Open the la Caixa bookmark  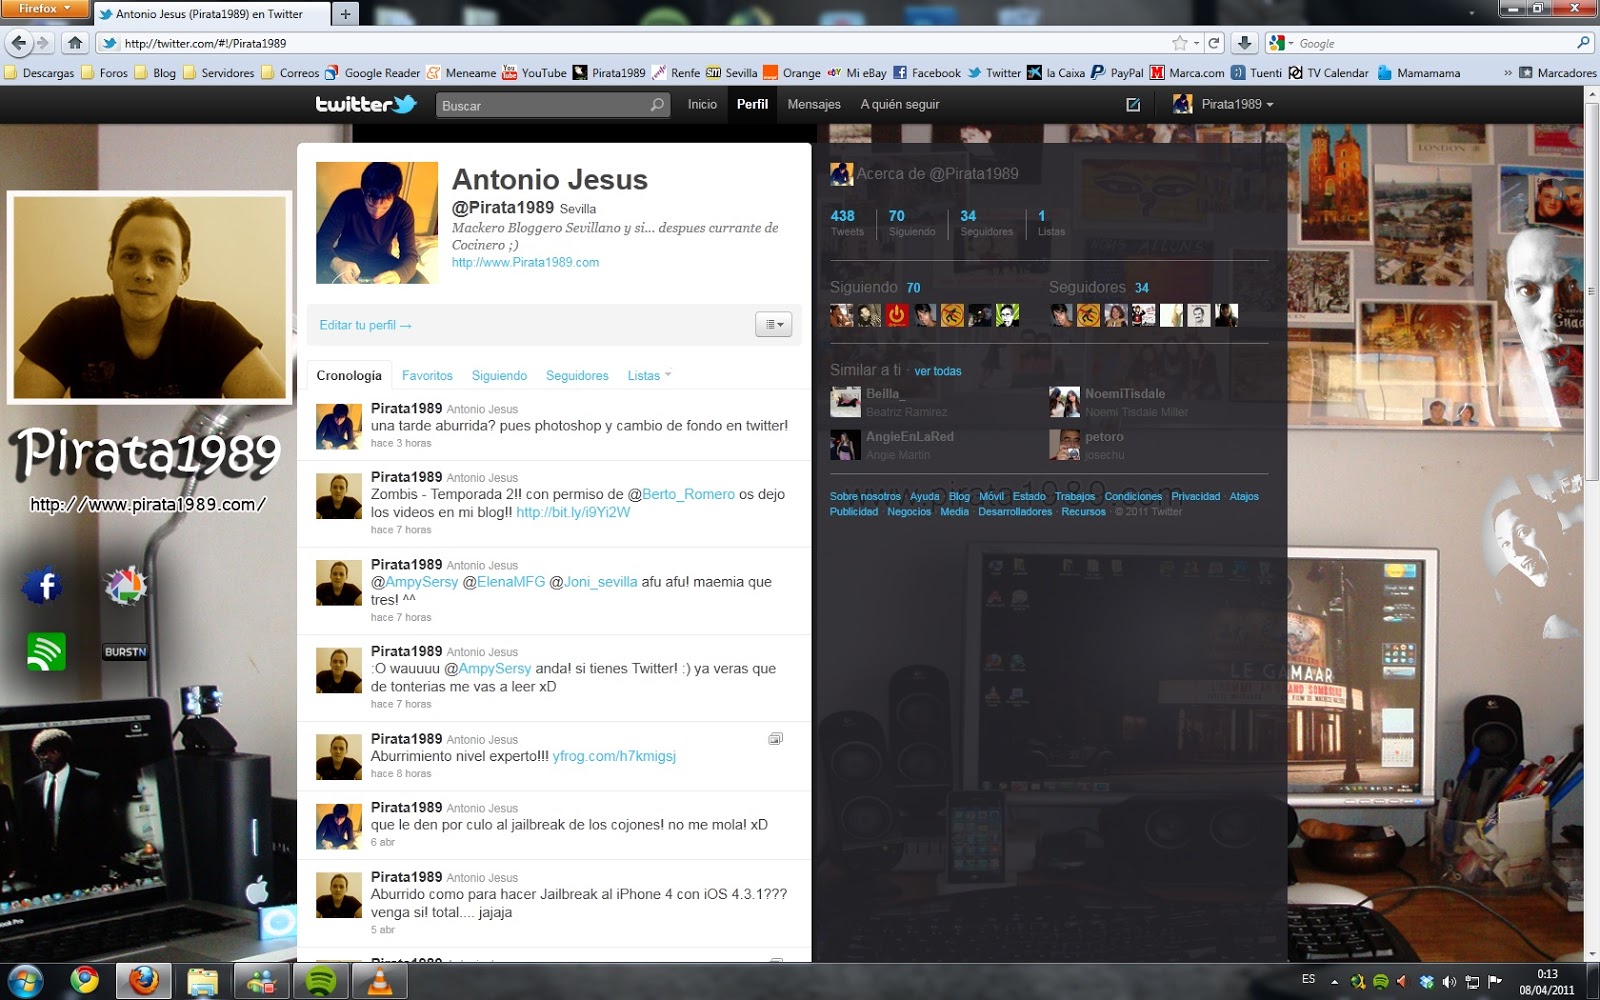click(1056, 73)
